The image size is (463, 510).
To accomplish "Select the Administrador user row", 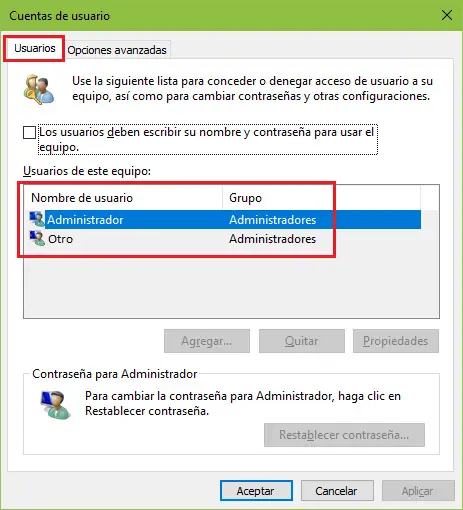I will [225, 219].
